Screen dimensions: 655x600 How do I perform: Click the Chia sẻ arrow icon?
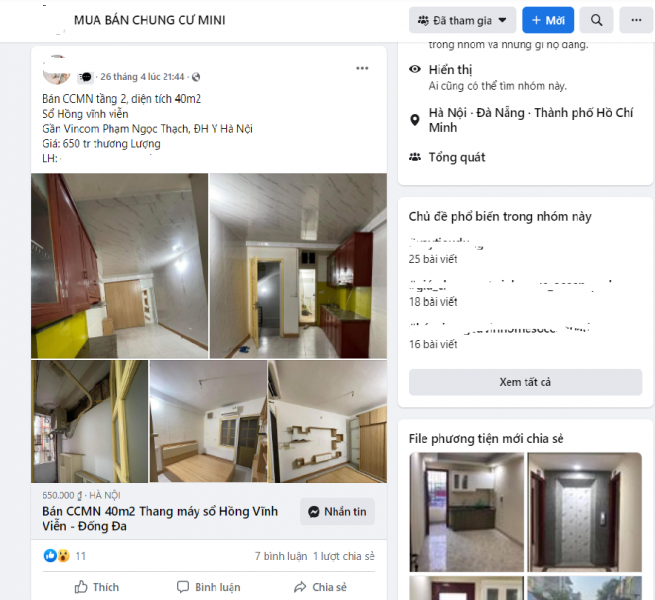point(300,587)
